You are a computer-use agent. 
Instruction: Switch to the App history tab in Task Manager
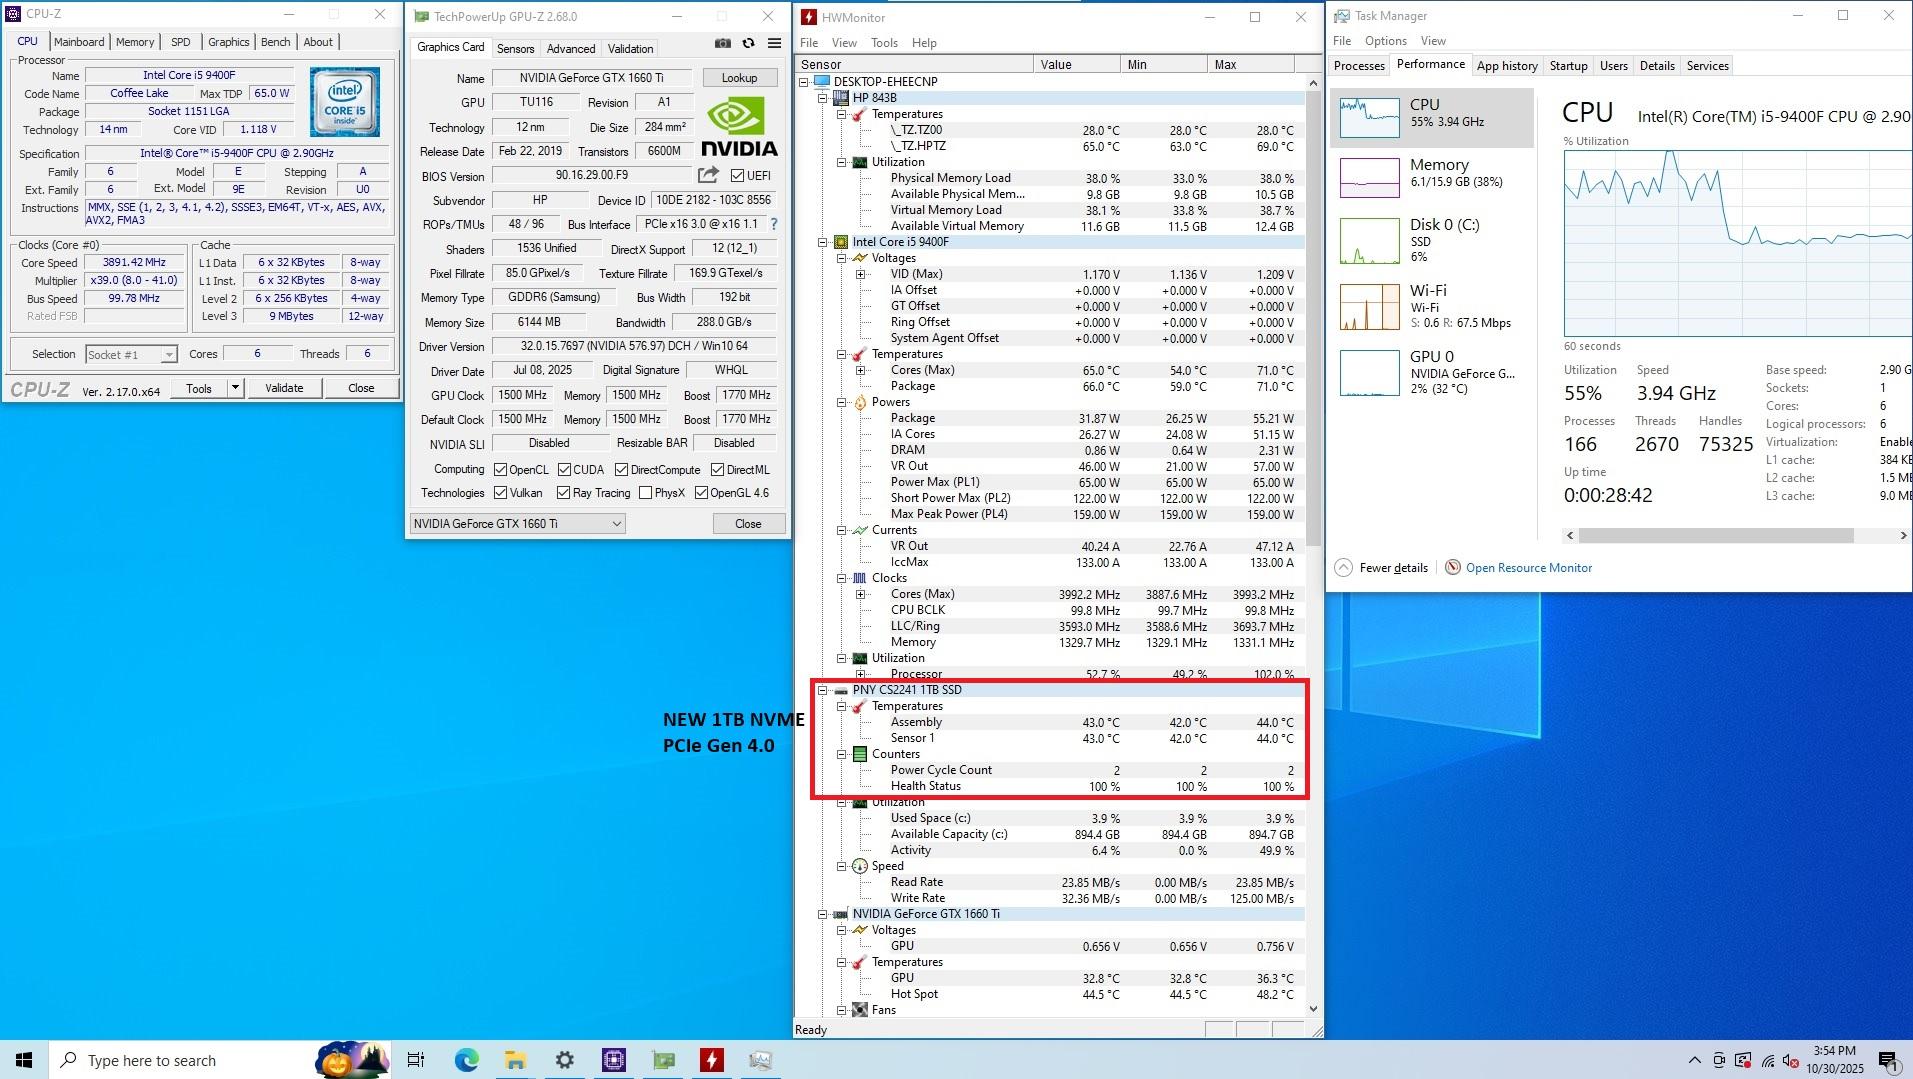tap(1507, 66)
